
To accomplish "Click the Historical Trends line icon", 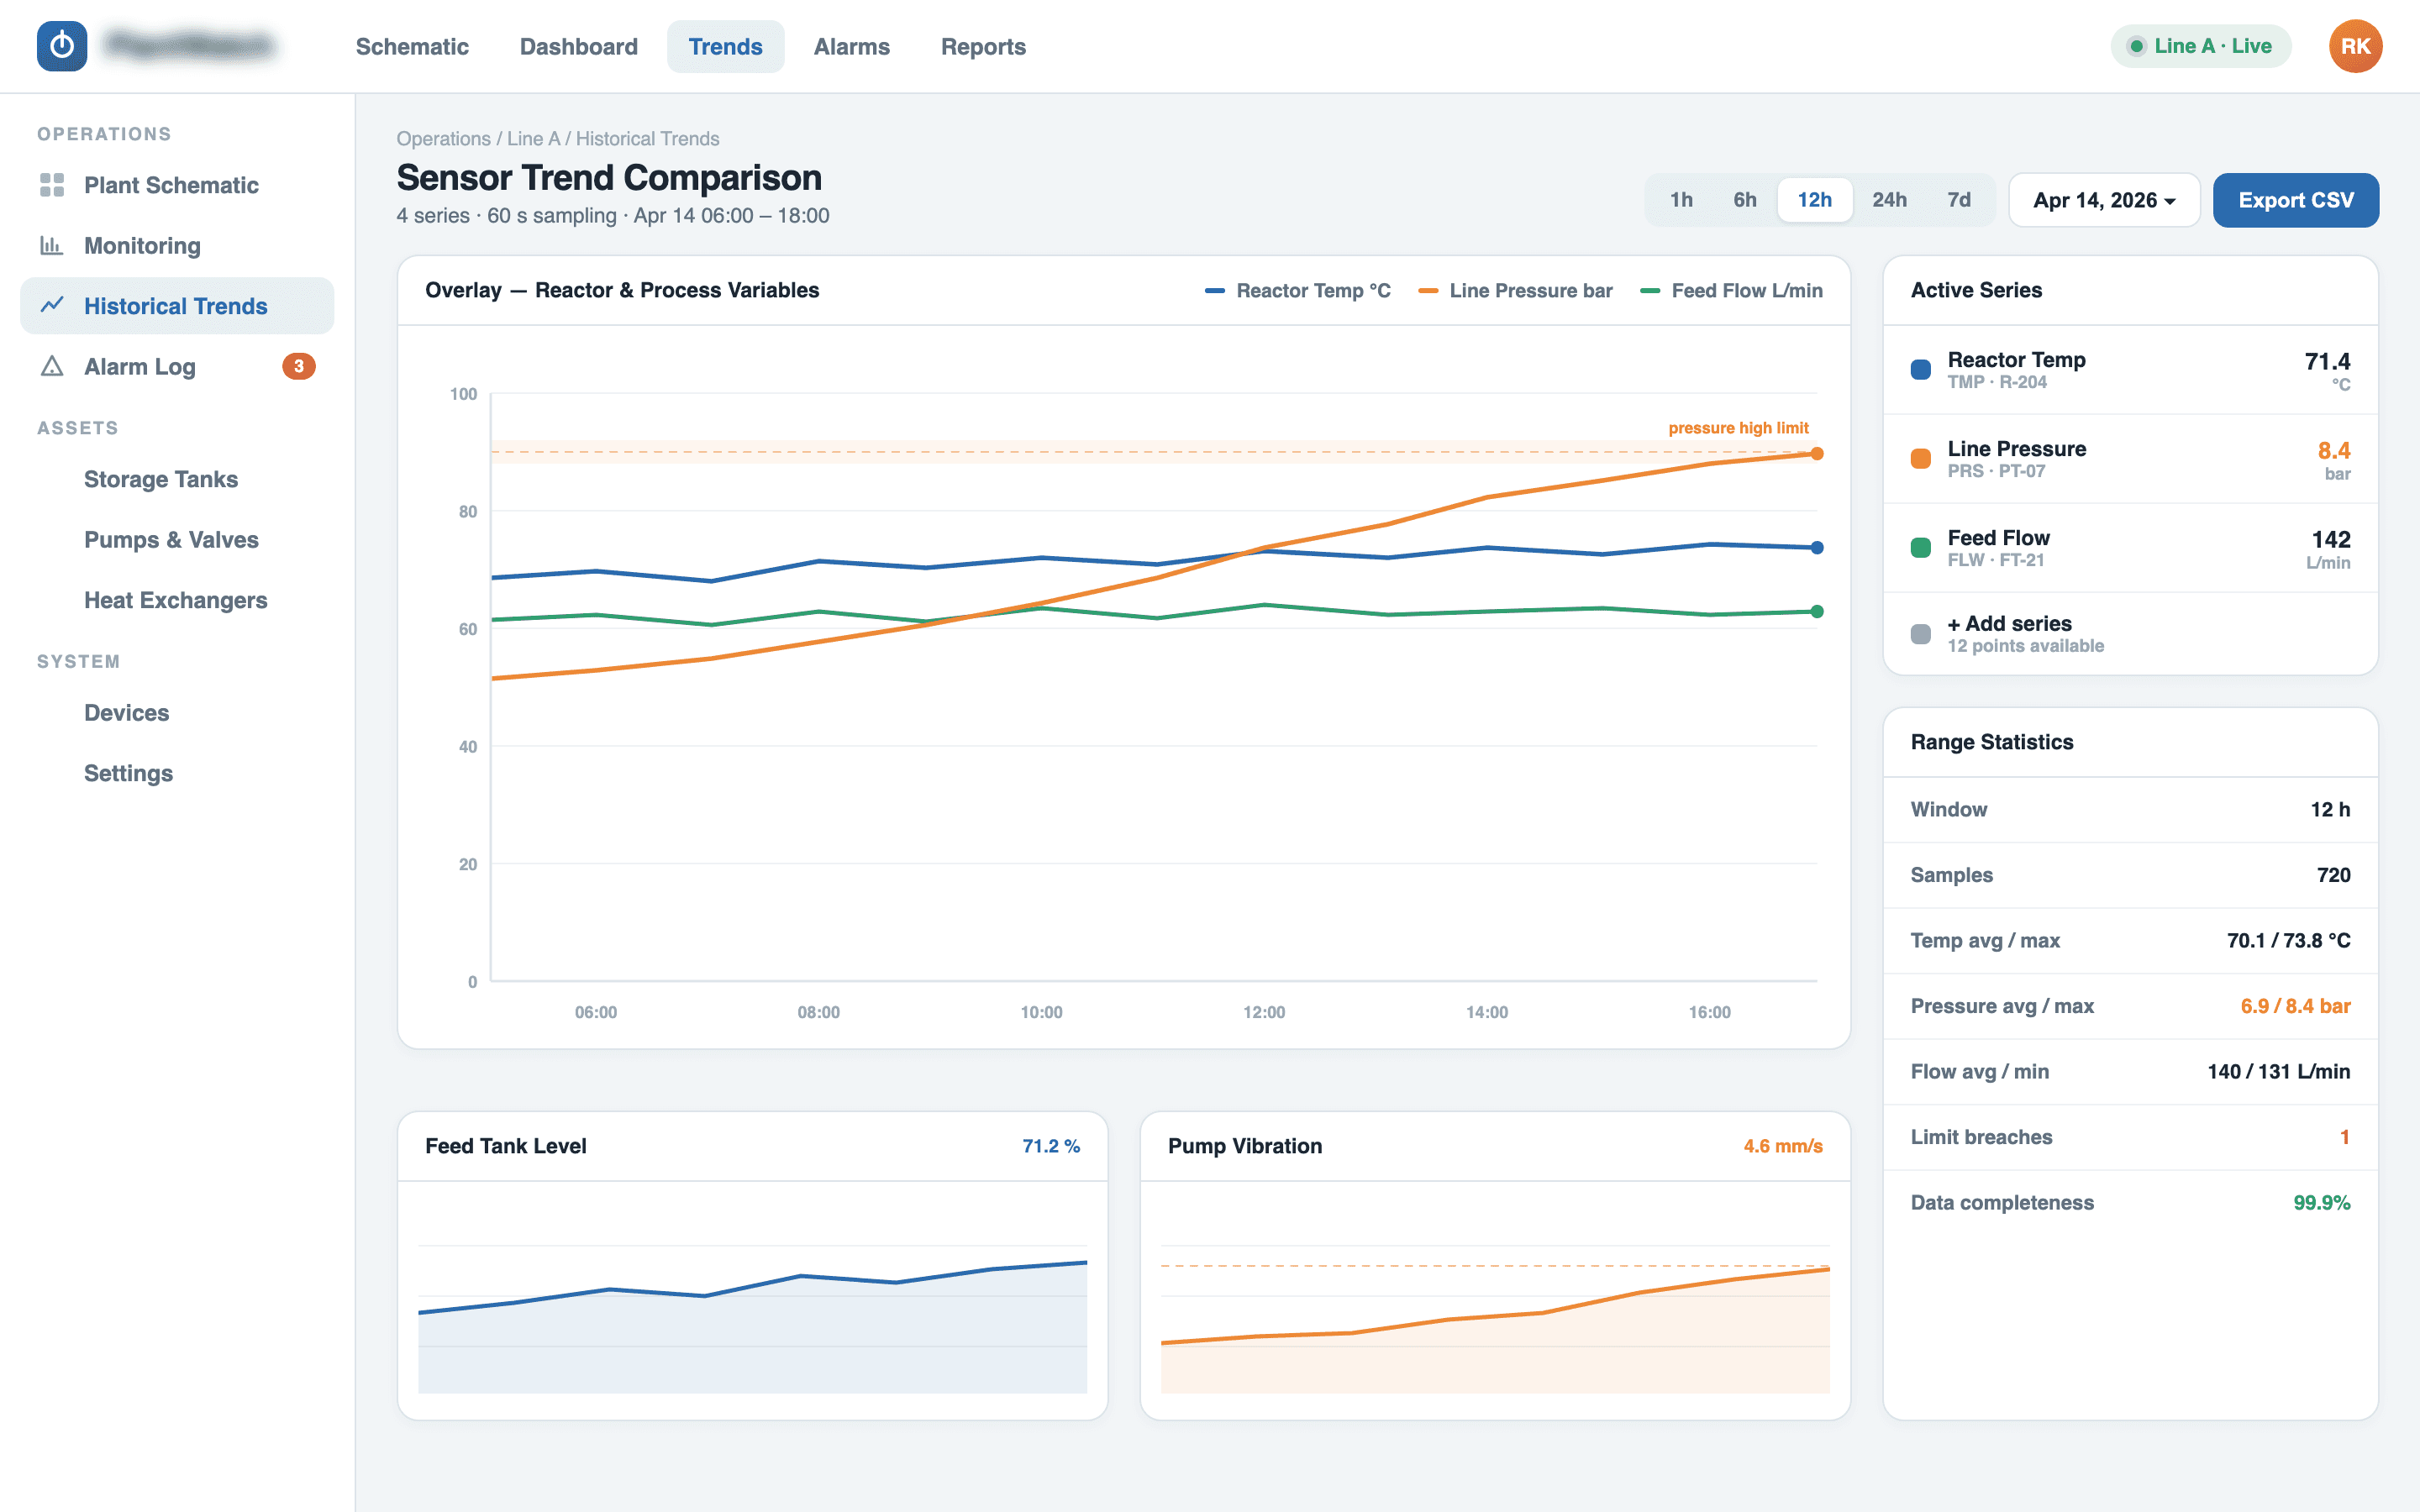I will [x=52, y=305].
